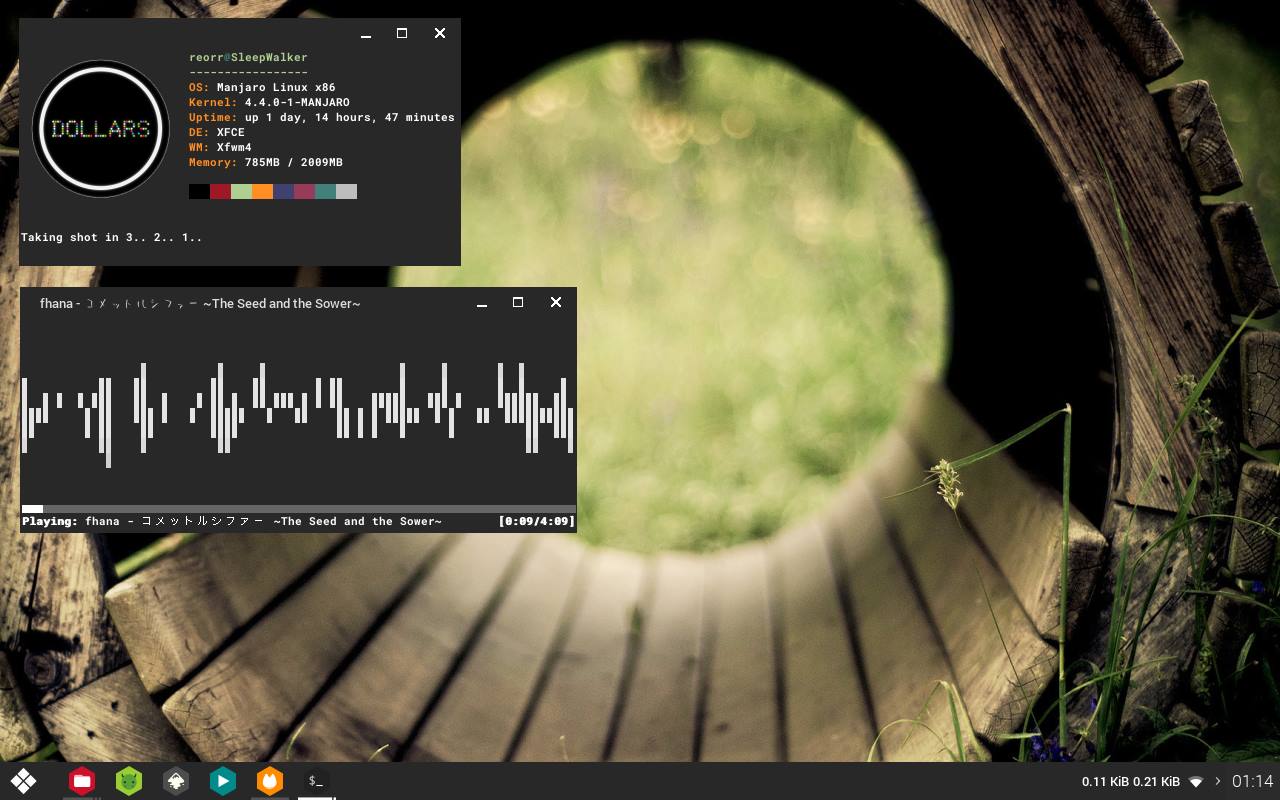Click the black color block in terminal
The height and width of the screenshot is (800, 1280).
point(199,192)
